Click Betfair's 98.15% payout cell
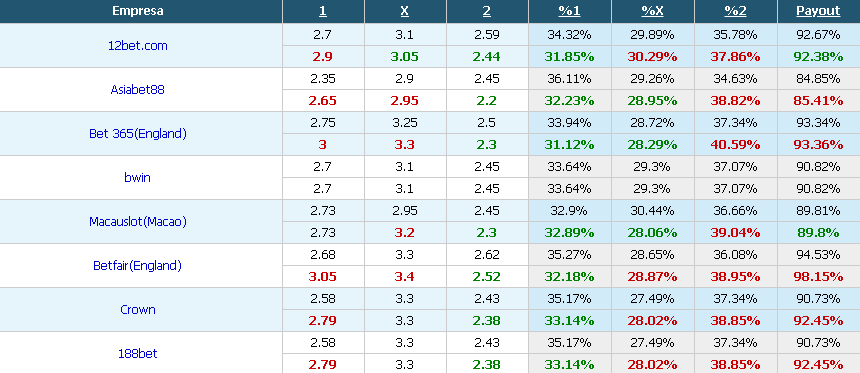 [x=818, y=276]
